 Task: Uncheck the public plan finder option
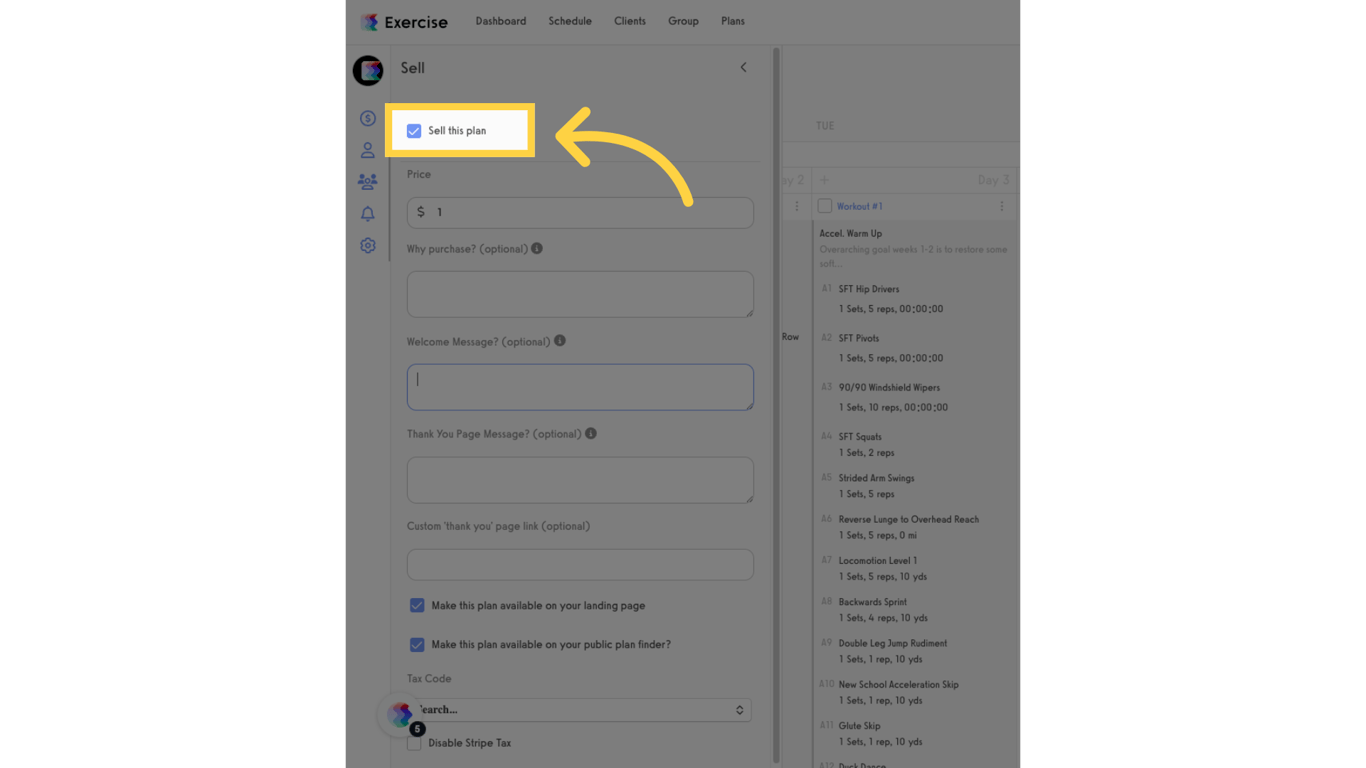pyautogui.click(x=417, y=644)
